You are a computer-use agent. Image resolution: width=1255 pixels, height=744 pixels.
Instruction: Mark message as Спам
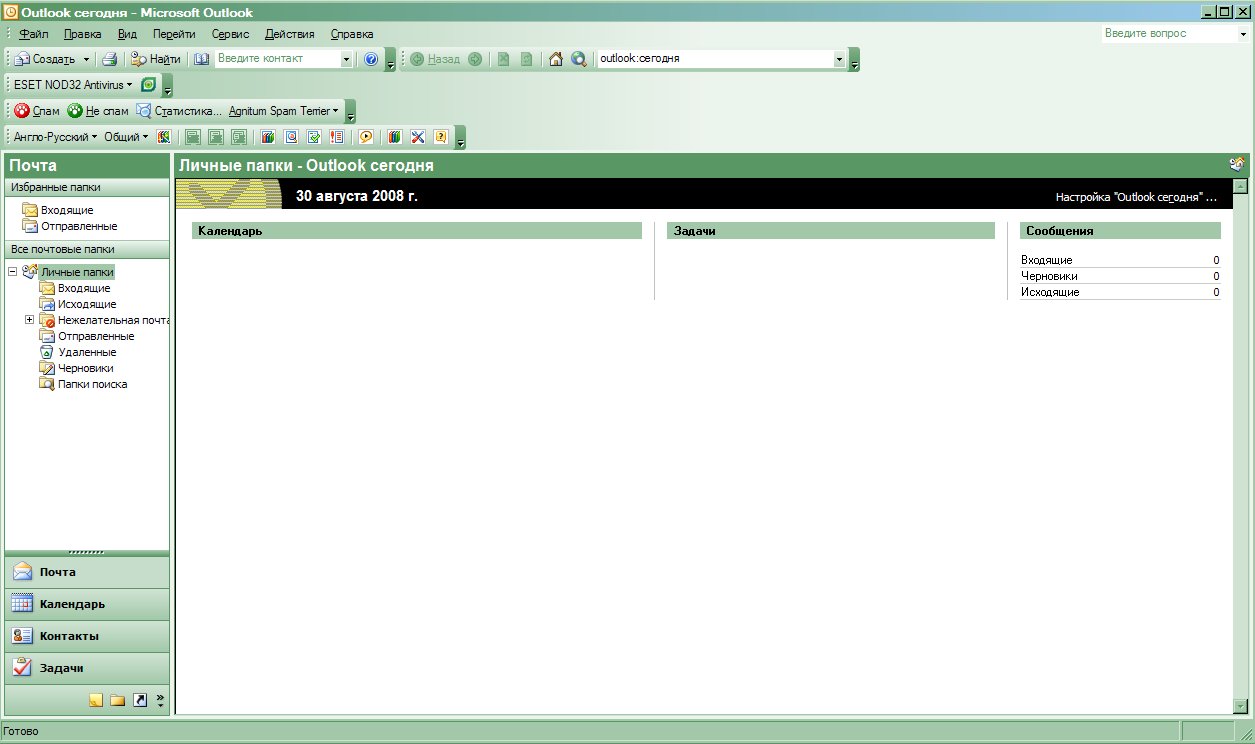click(x=37, y=111)
